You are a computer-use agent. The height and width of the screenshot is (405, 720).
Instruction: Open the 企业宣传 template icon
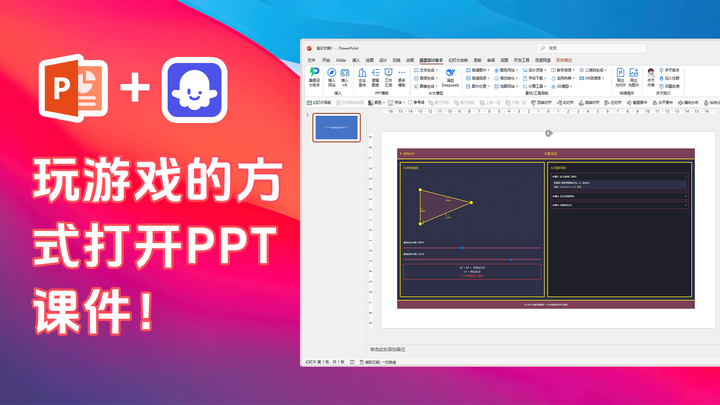(362, 74)
